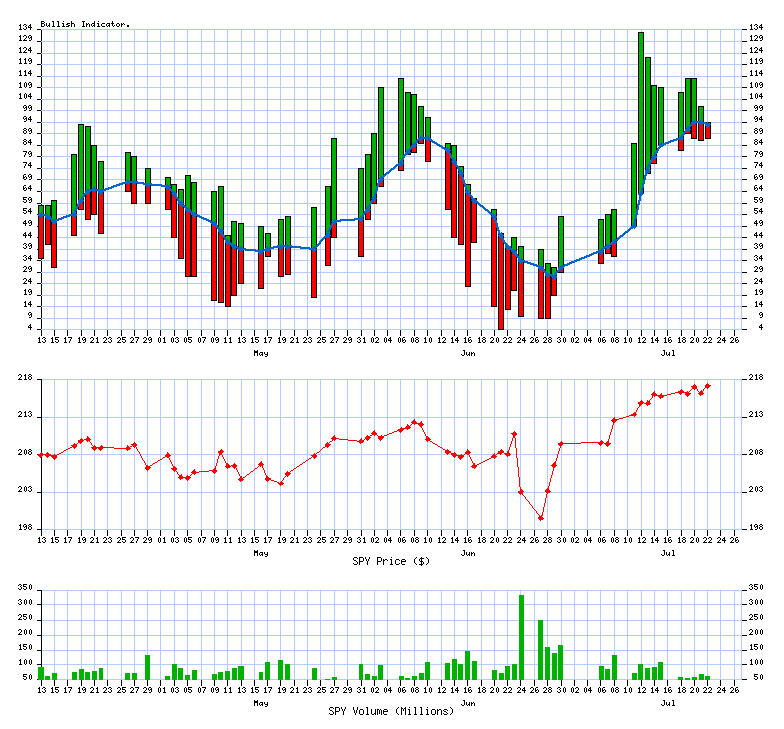Click the blue trend line's lowest point
The image size is (784, 729).
coord(554,276)
